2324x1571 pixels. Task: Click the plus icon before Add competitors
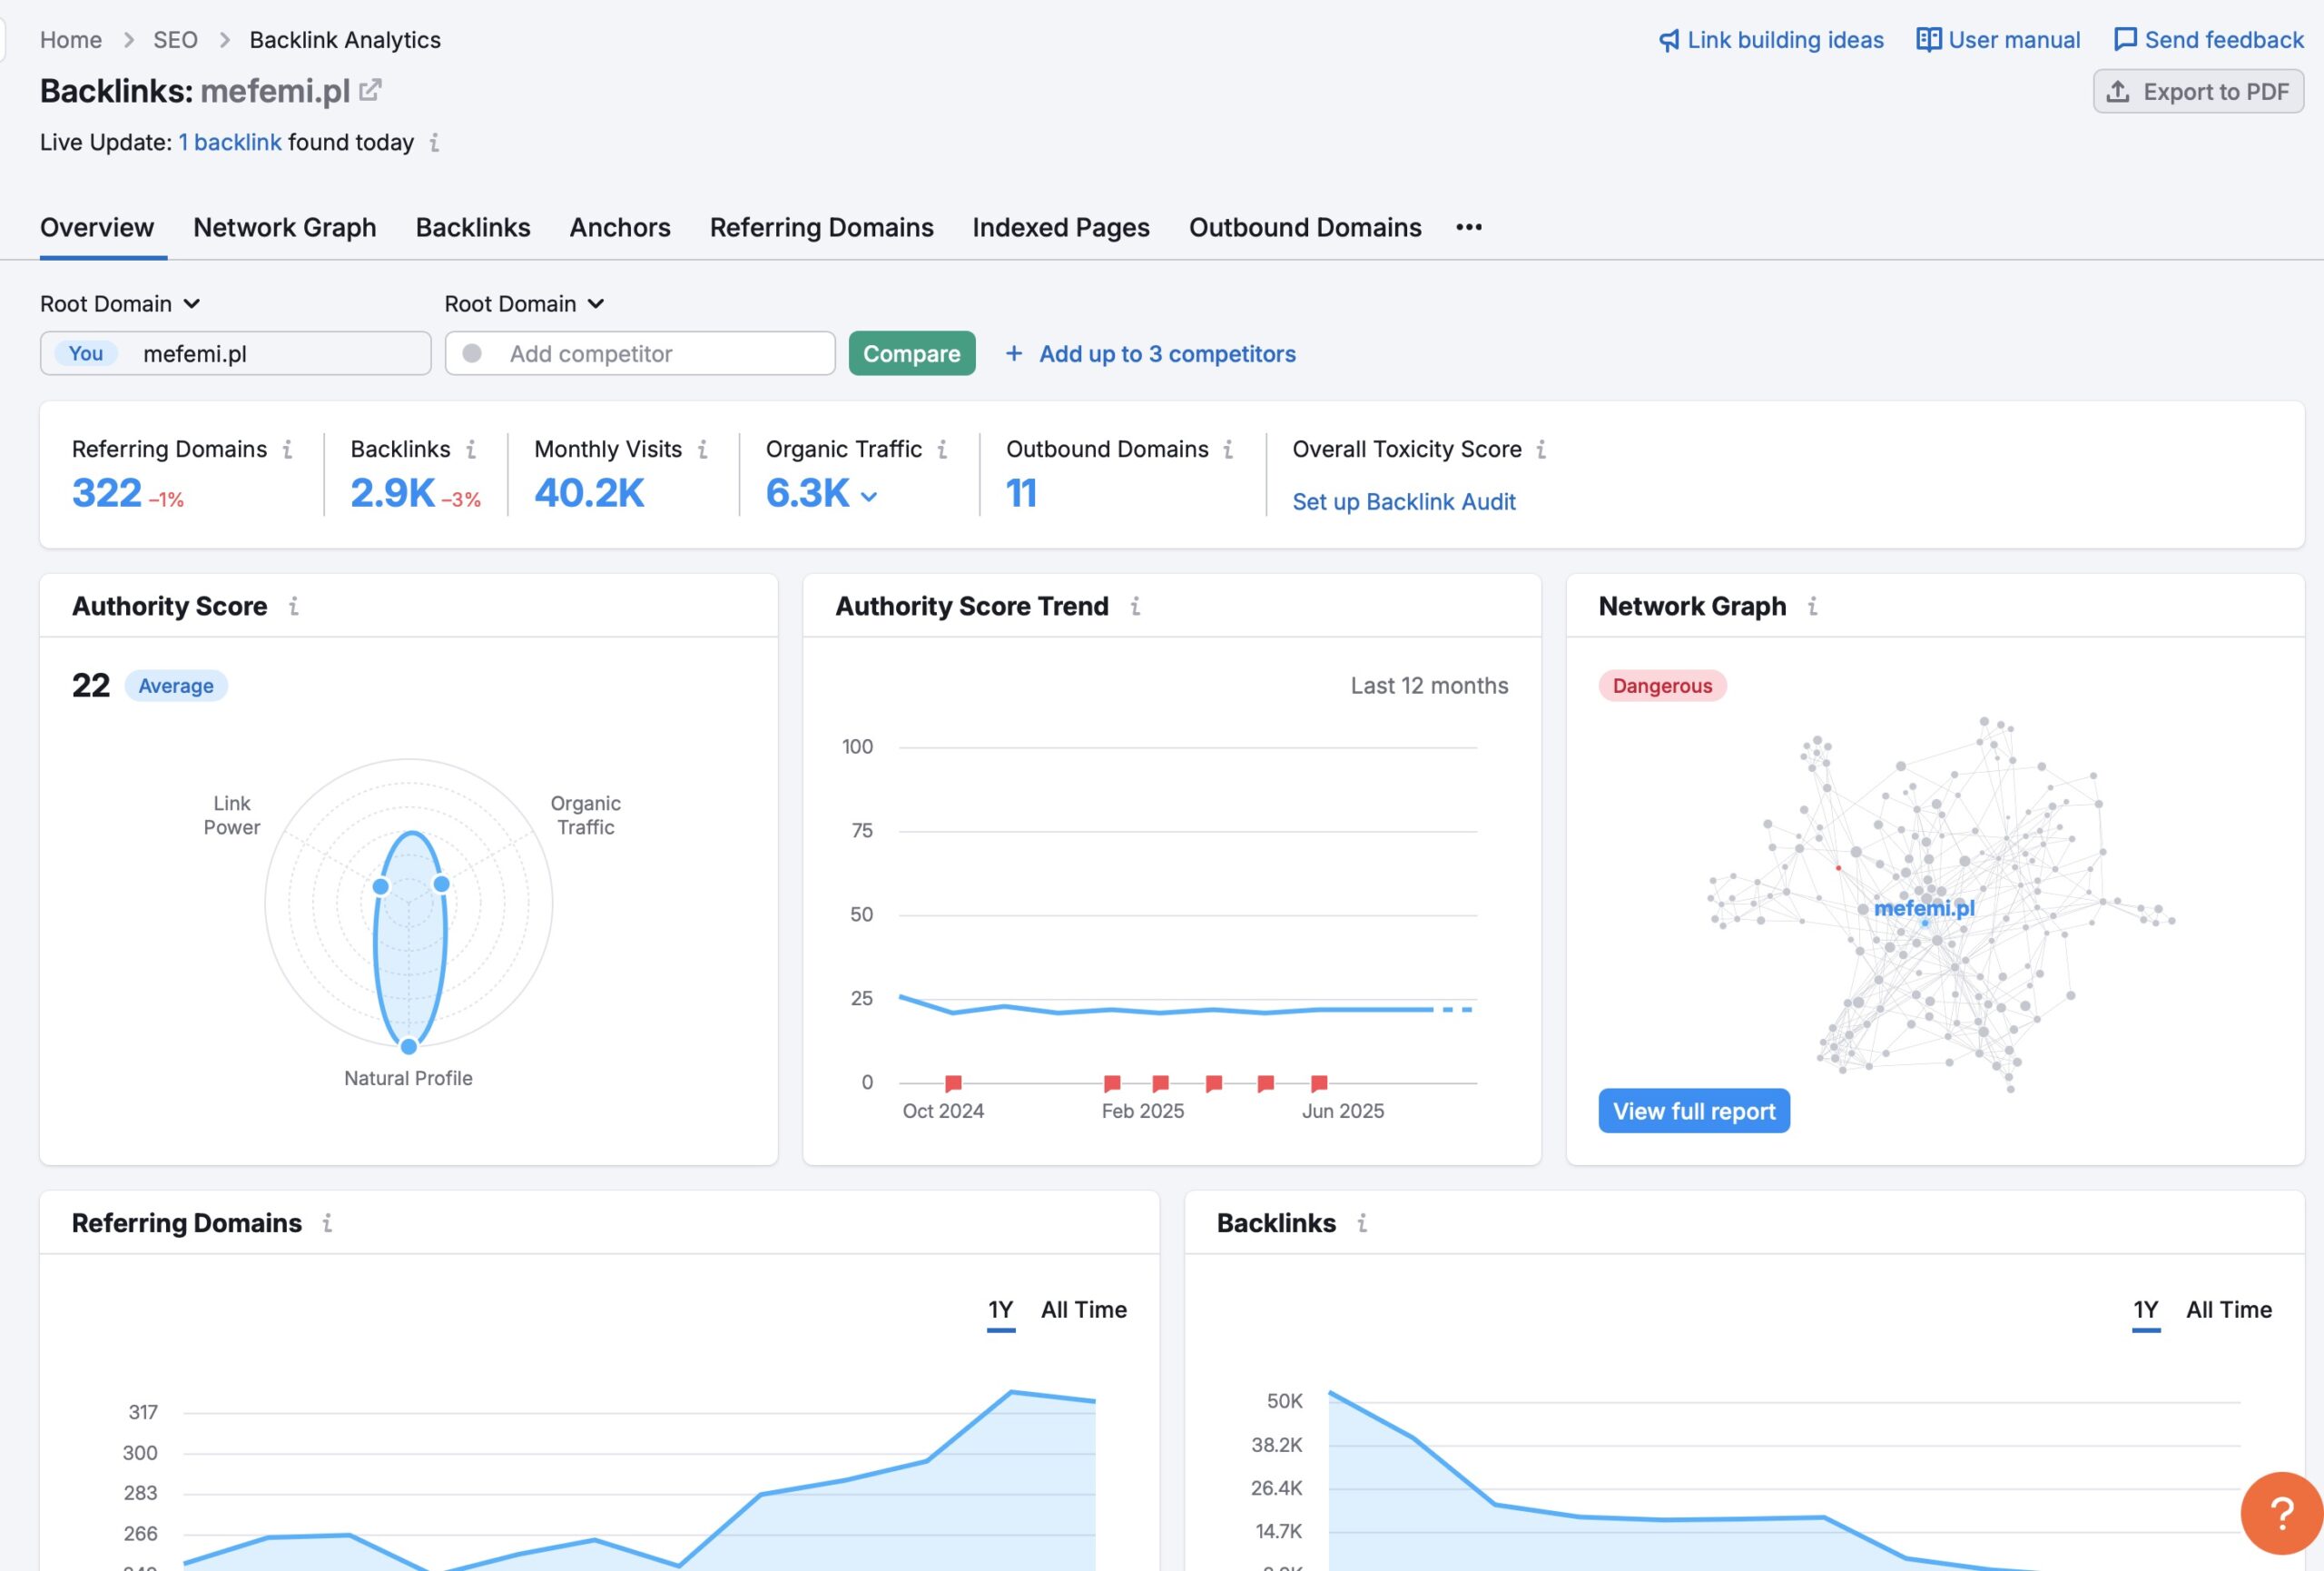tap(1013, 353)
